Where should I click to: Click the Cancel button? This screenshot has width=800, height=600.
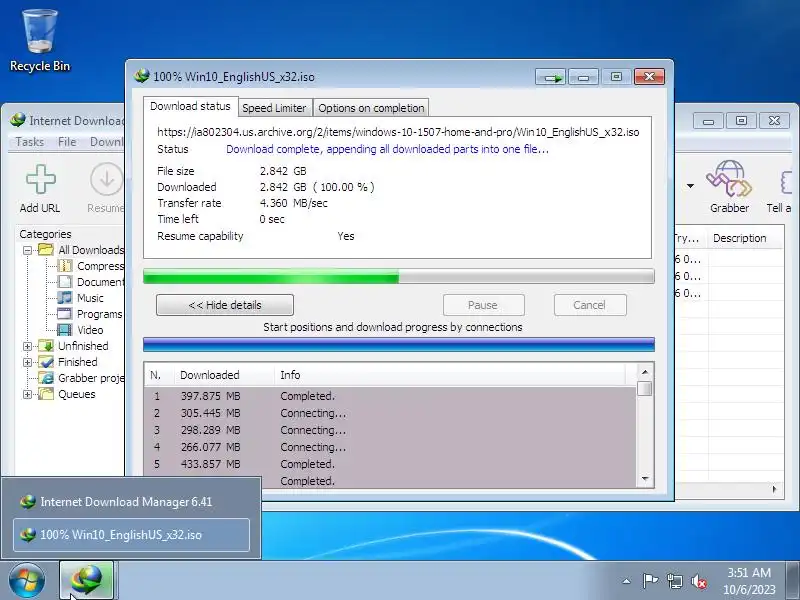click(590, 305)
